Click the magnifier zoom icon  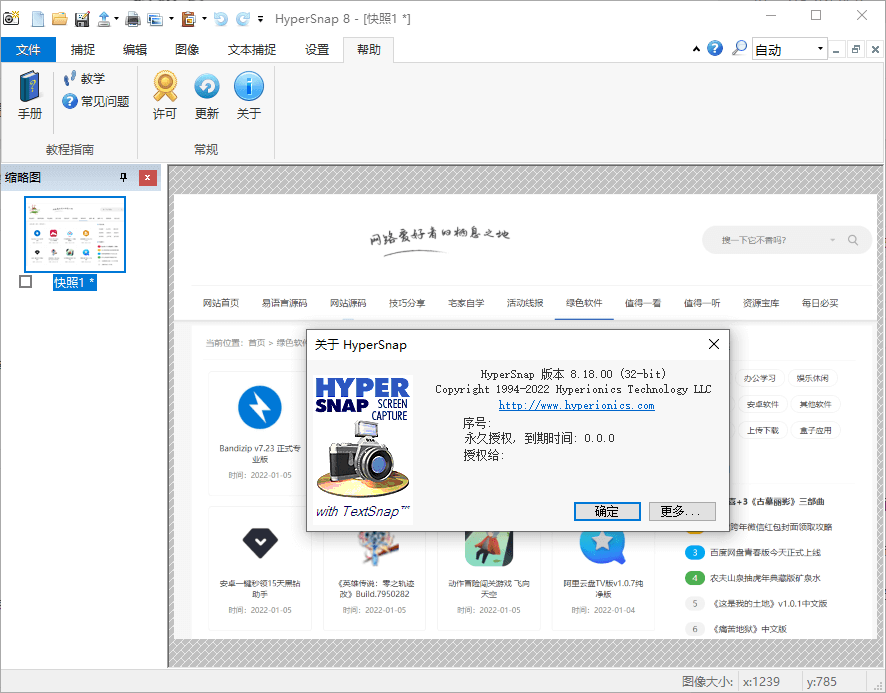(x=739, y=49)
